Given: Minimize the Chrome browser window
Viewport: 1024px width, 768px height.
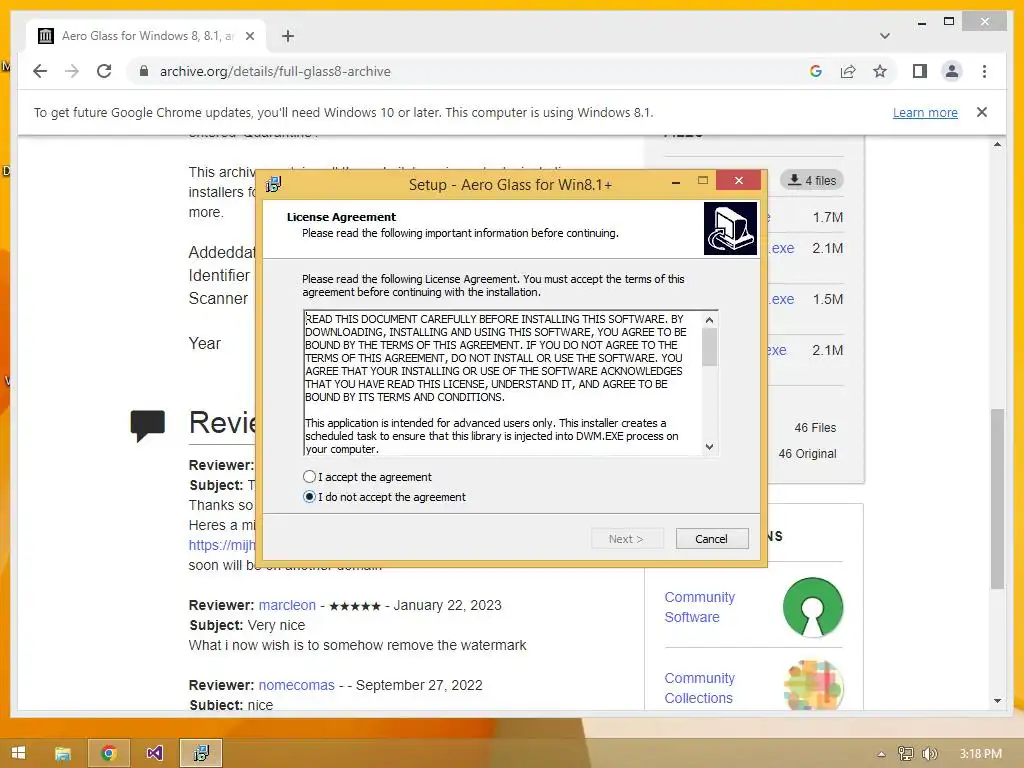Looking at the screenshot, I should click(921, 22).
